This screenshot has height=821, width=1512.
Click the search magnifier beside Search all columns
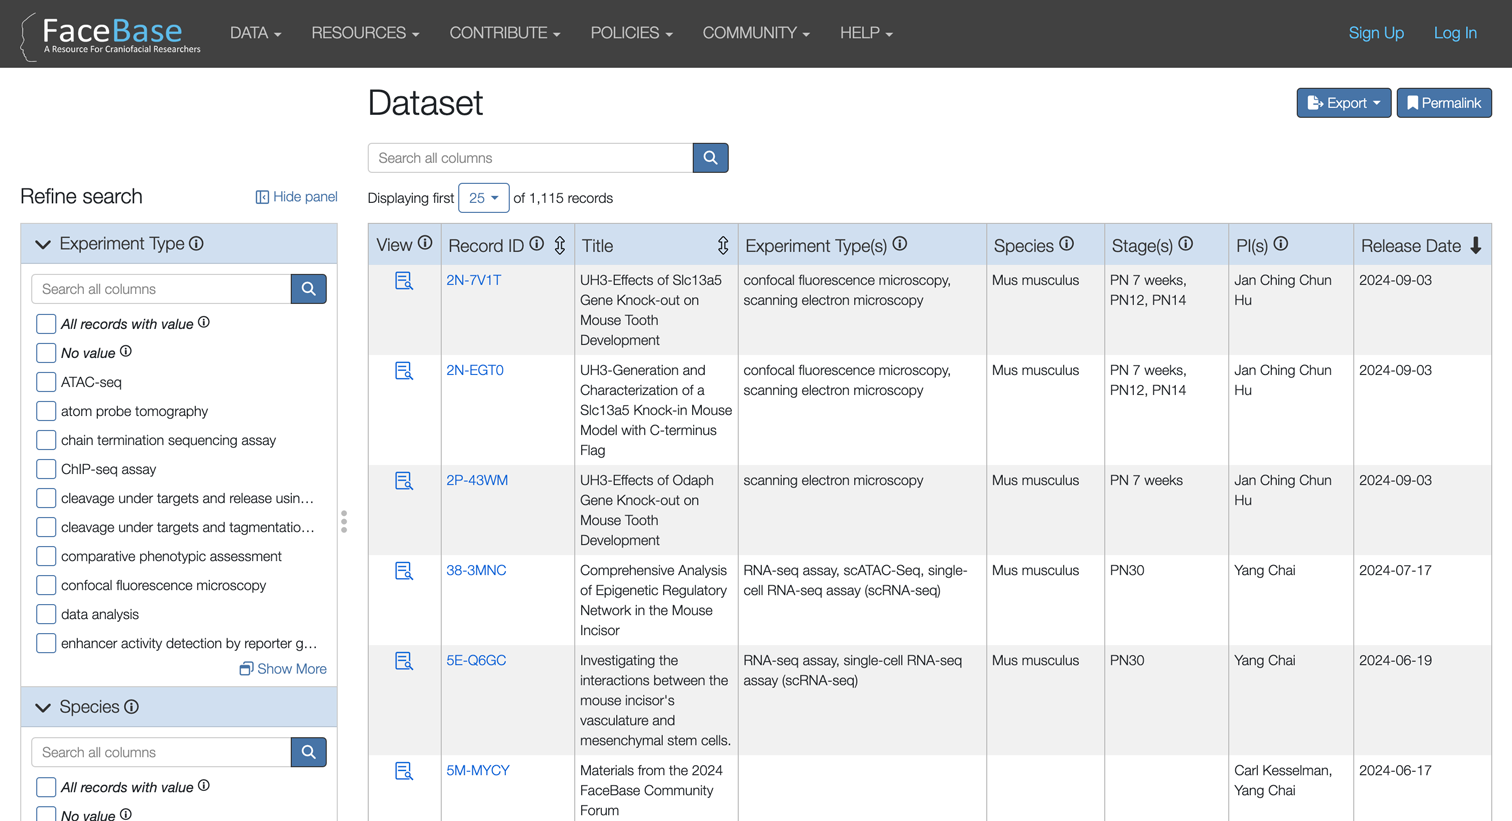click(710, 157)
